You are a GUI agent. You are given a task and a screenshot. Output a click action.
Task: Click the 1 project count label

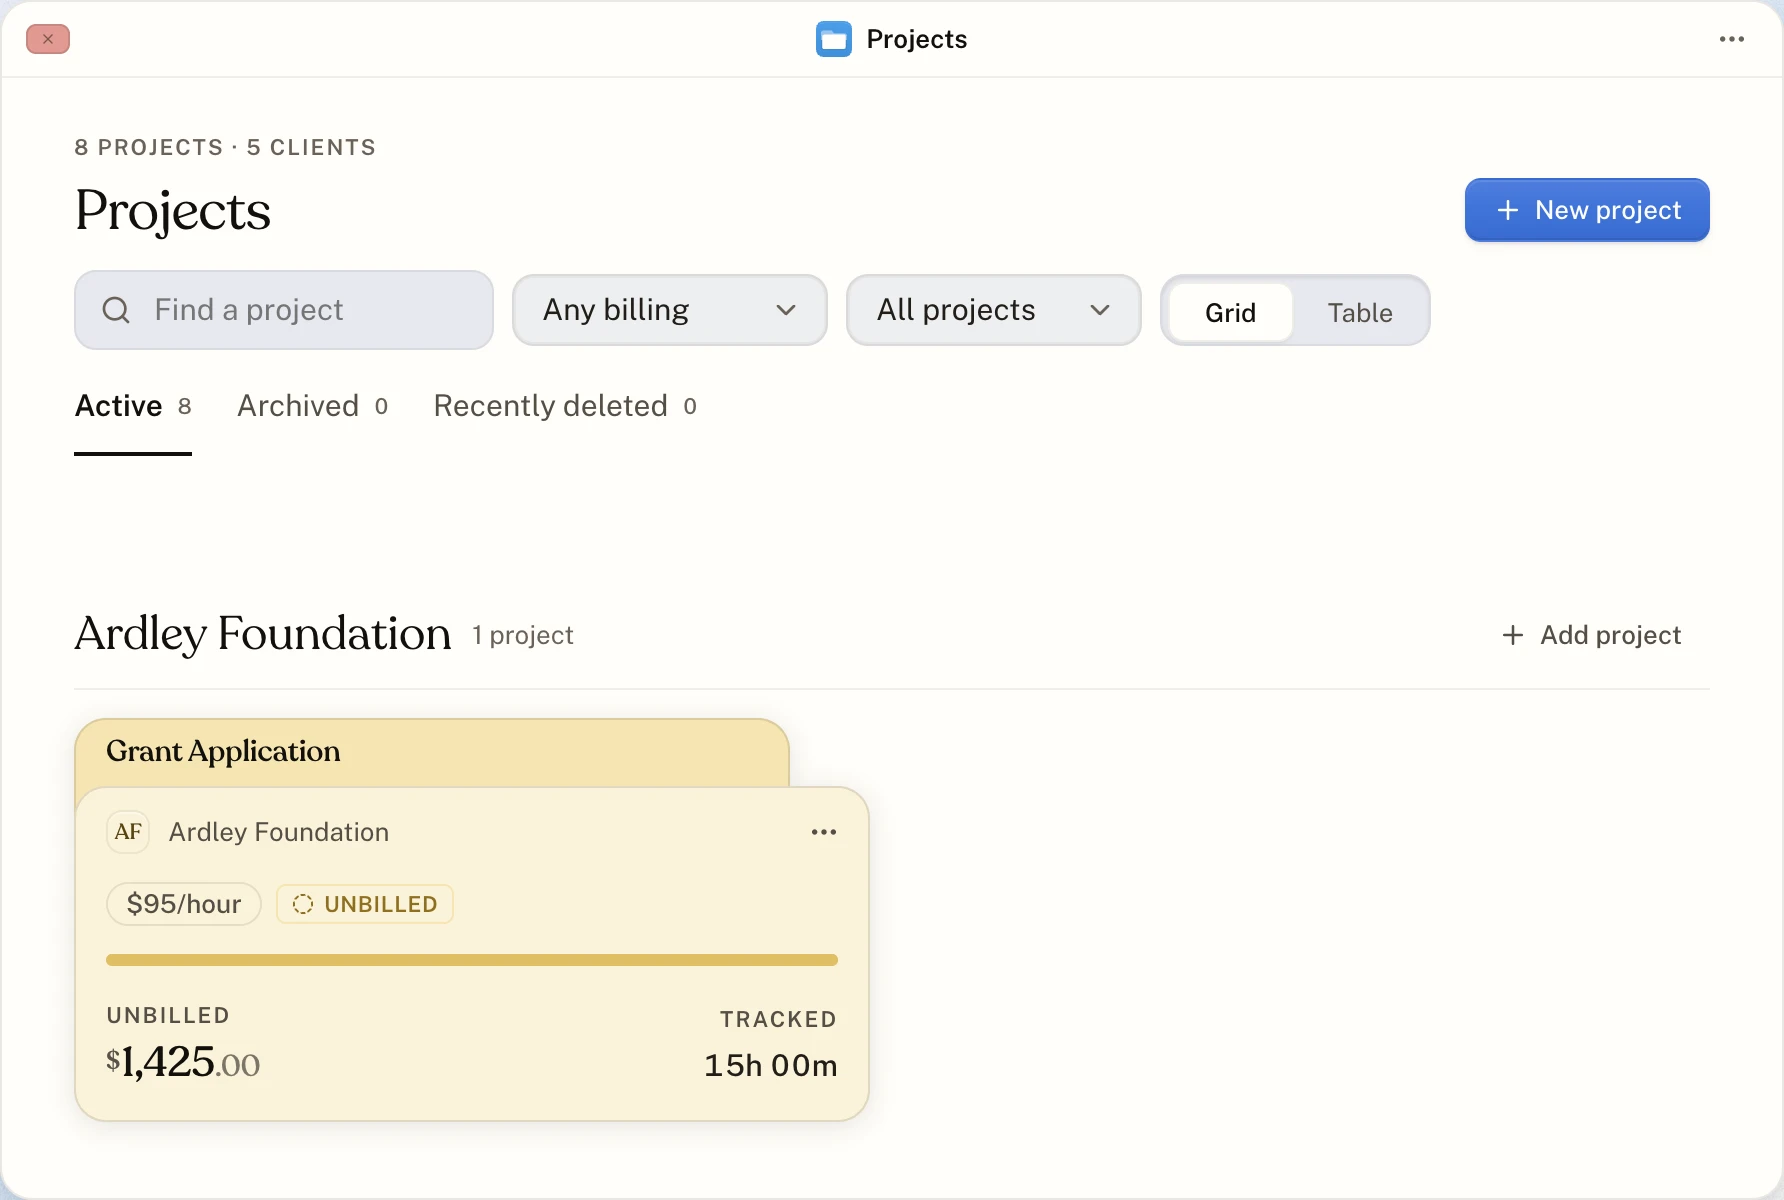tap(523, 635)
